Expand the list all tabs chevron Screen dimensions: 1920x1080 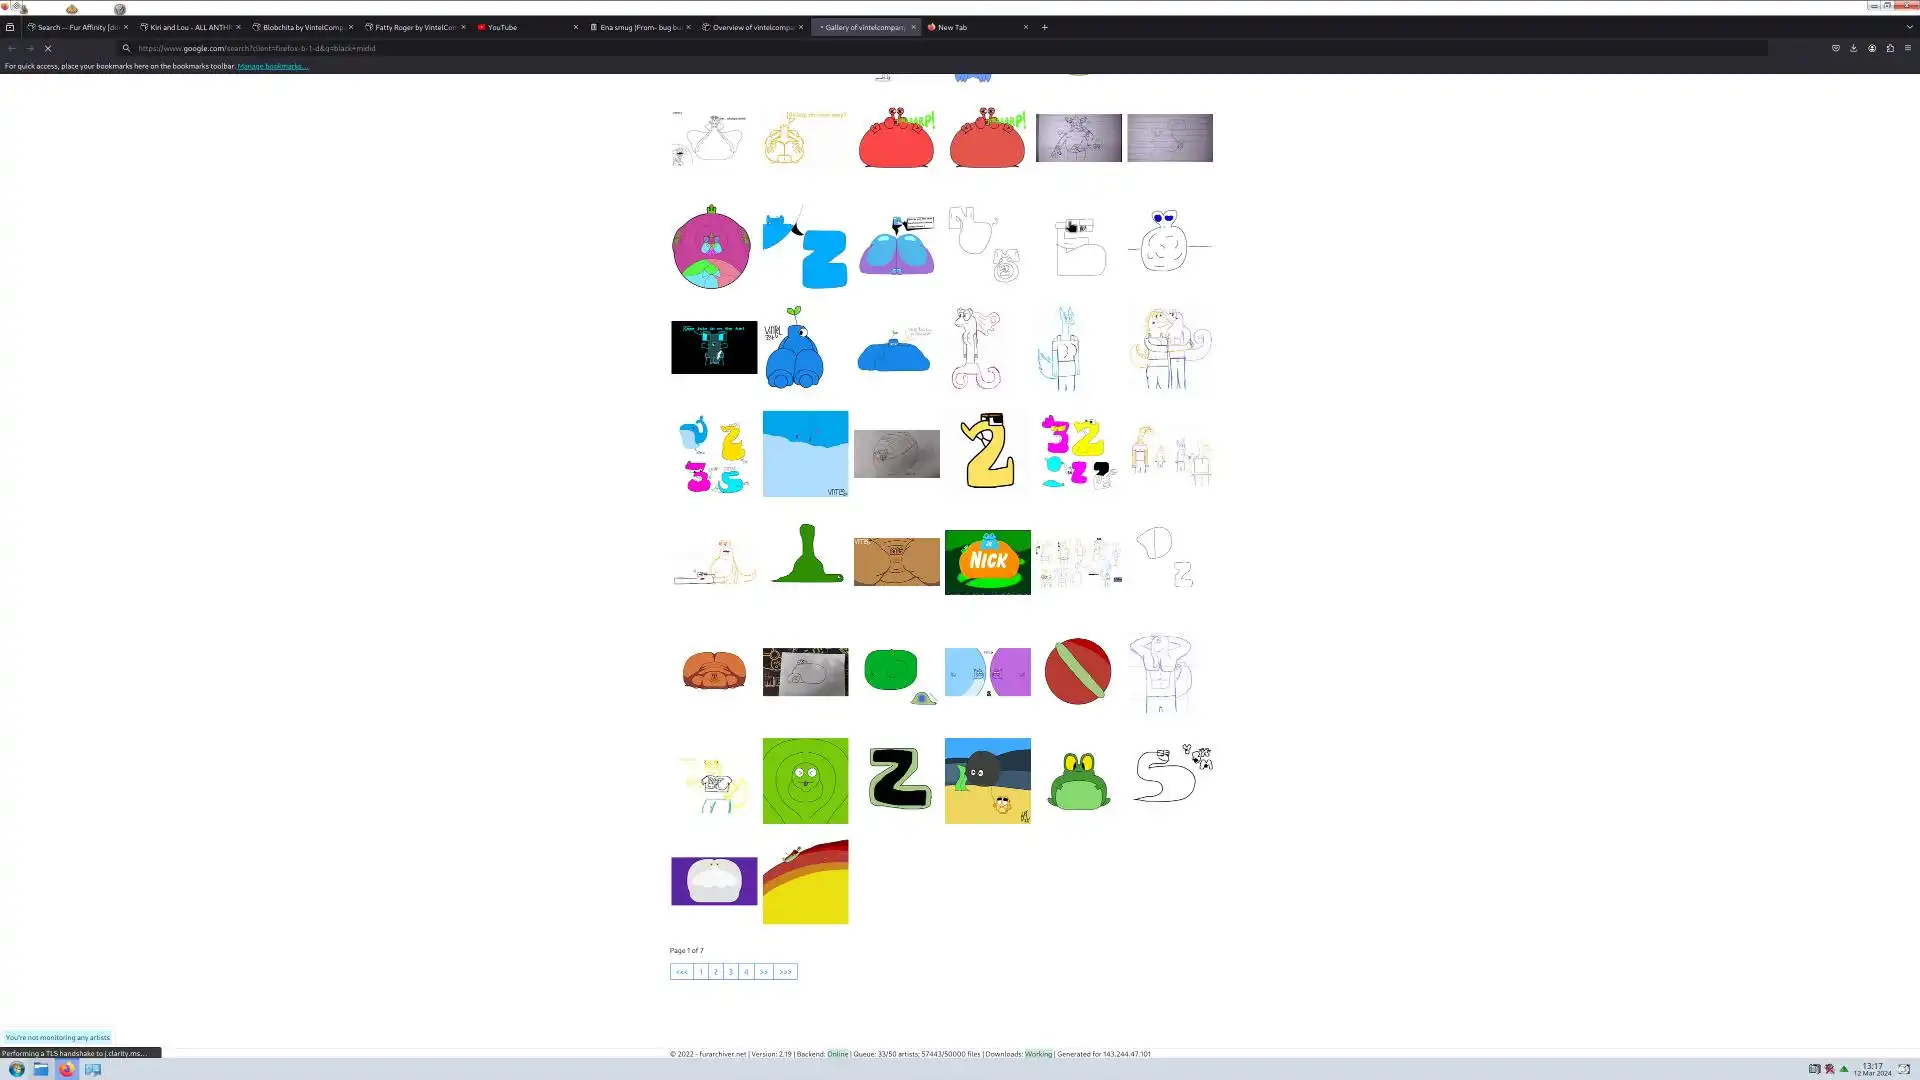[1909, 27]
